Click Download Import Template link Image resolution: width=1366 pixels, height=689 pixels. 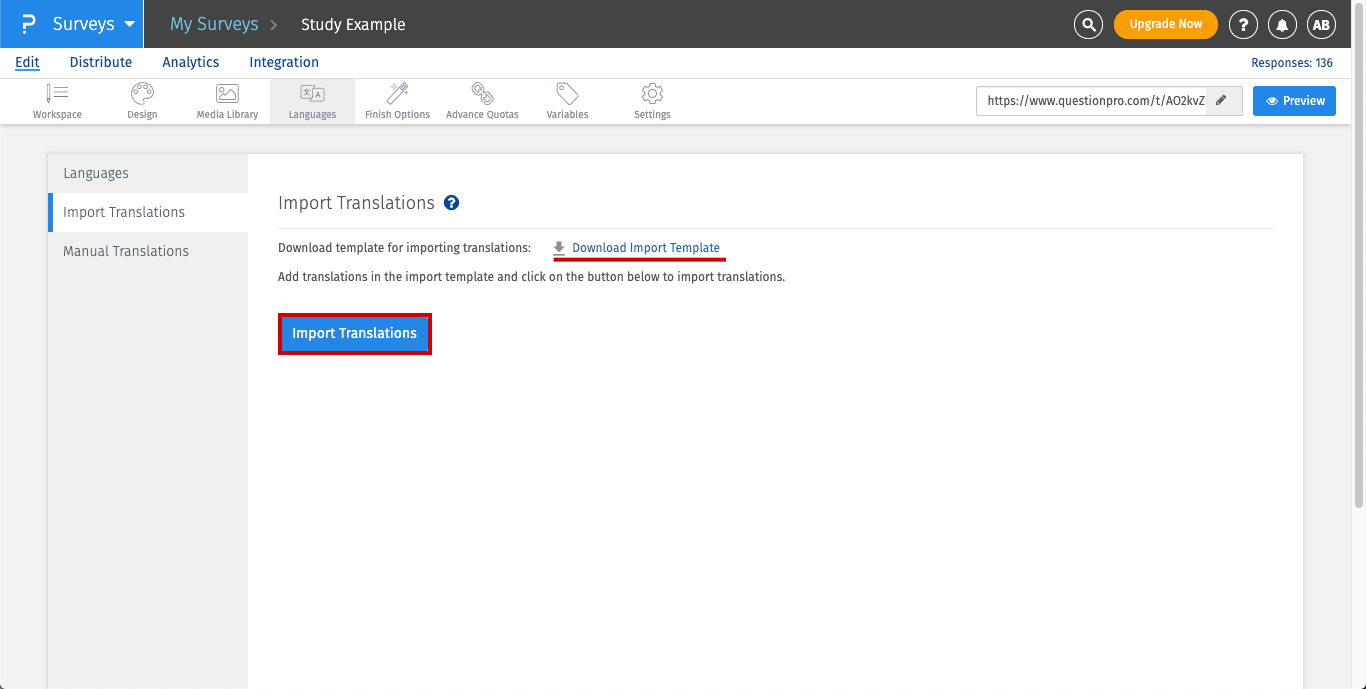pyautogui.click(x=645, y=248)
